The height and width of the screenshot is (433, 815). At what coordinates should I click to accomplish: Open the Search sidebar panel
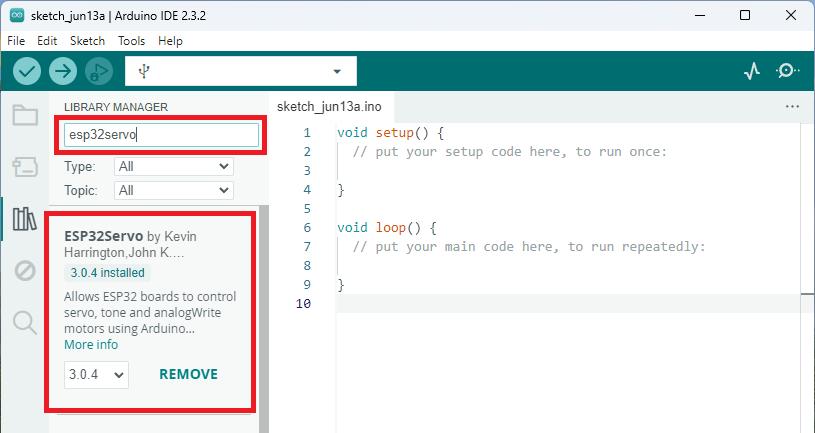[x=25, y=323]
